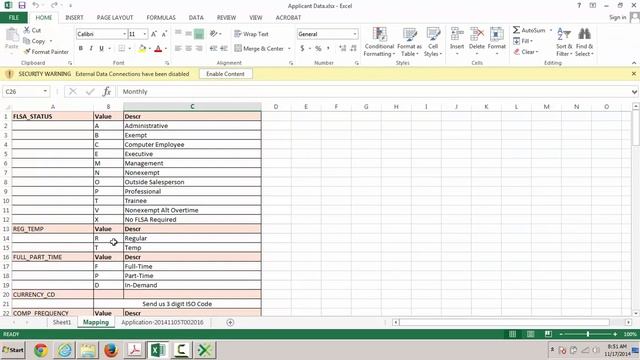Image resolution: width=640 pixels, height=360 pixels.
Task: Increase font size with large A icon
Action: [154, 34]
